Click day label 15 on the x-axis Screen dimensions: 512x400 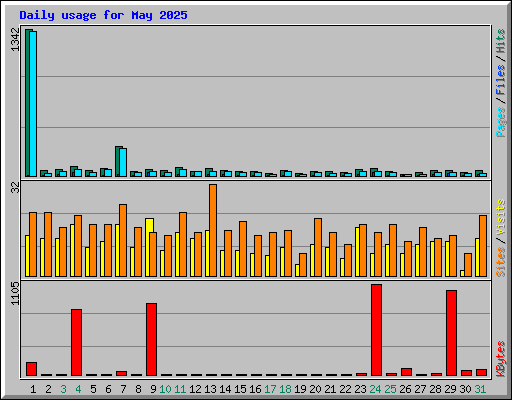240,389
